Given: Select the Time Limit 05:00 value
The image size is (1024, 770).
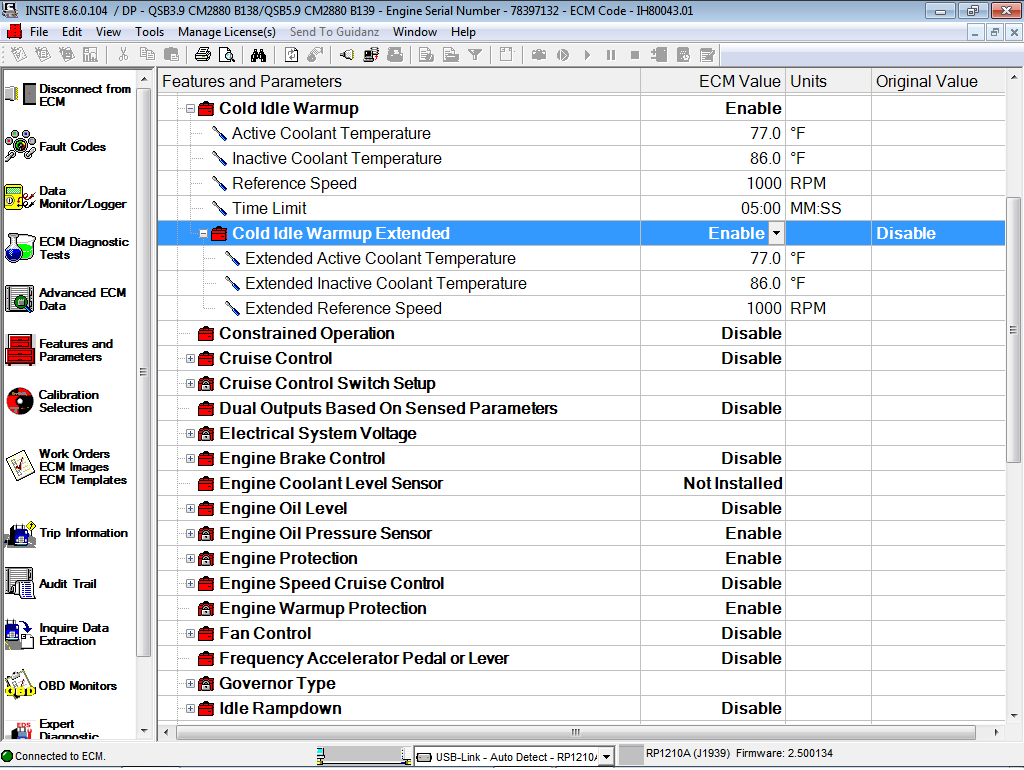Looking at the screenshot, I should click(x=761, y=208).
